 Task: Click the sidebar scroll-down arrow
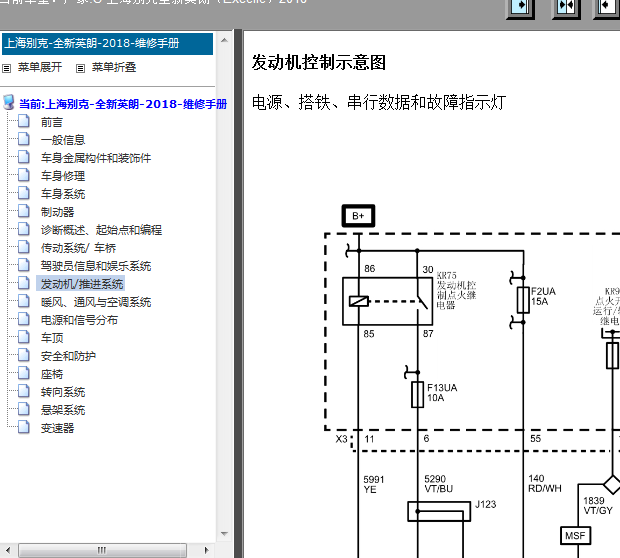click(x=224, y=534)
